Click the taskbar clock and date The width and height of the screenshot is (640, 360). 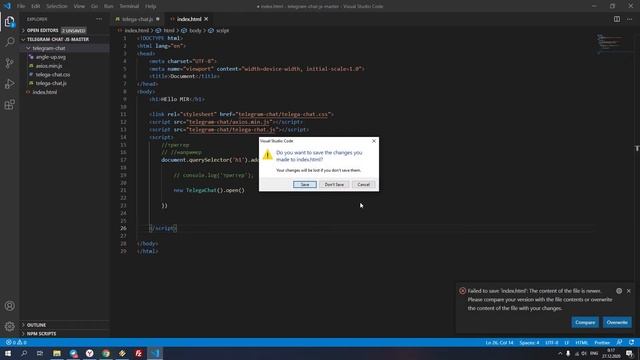click(611, 353)
